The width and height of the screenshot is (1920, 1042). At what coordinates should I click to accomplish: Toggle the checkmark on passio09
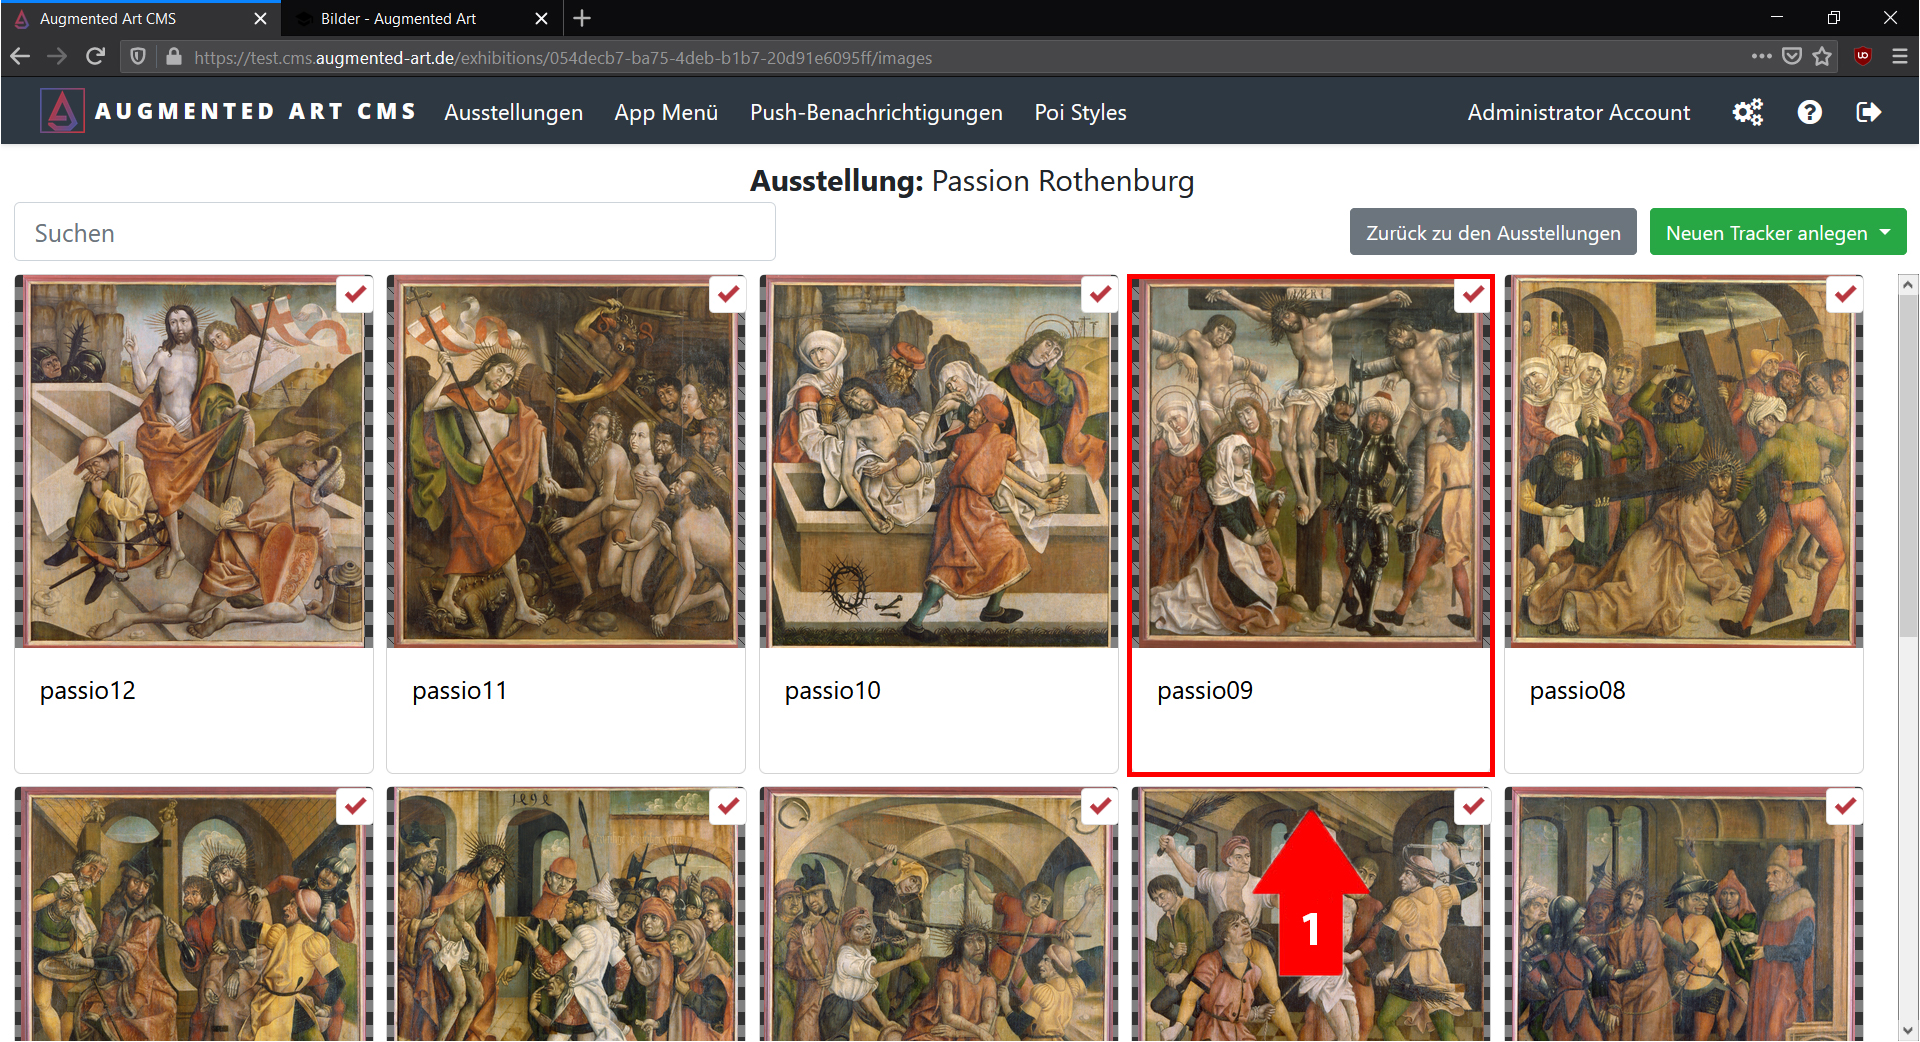(x=1473, y=294)
